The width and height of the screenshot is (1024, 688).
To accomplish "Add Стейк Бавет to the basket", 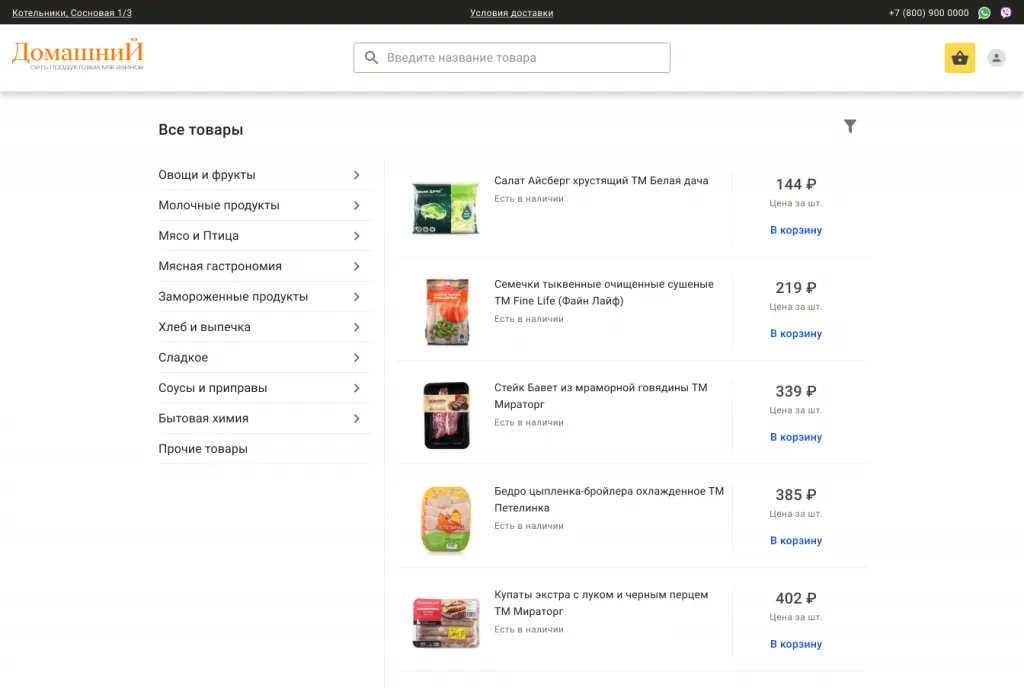I will (795, 437).
